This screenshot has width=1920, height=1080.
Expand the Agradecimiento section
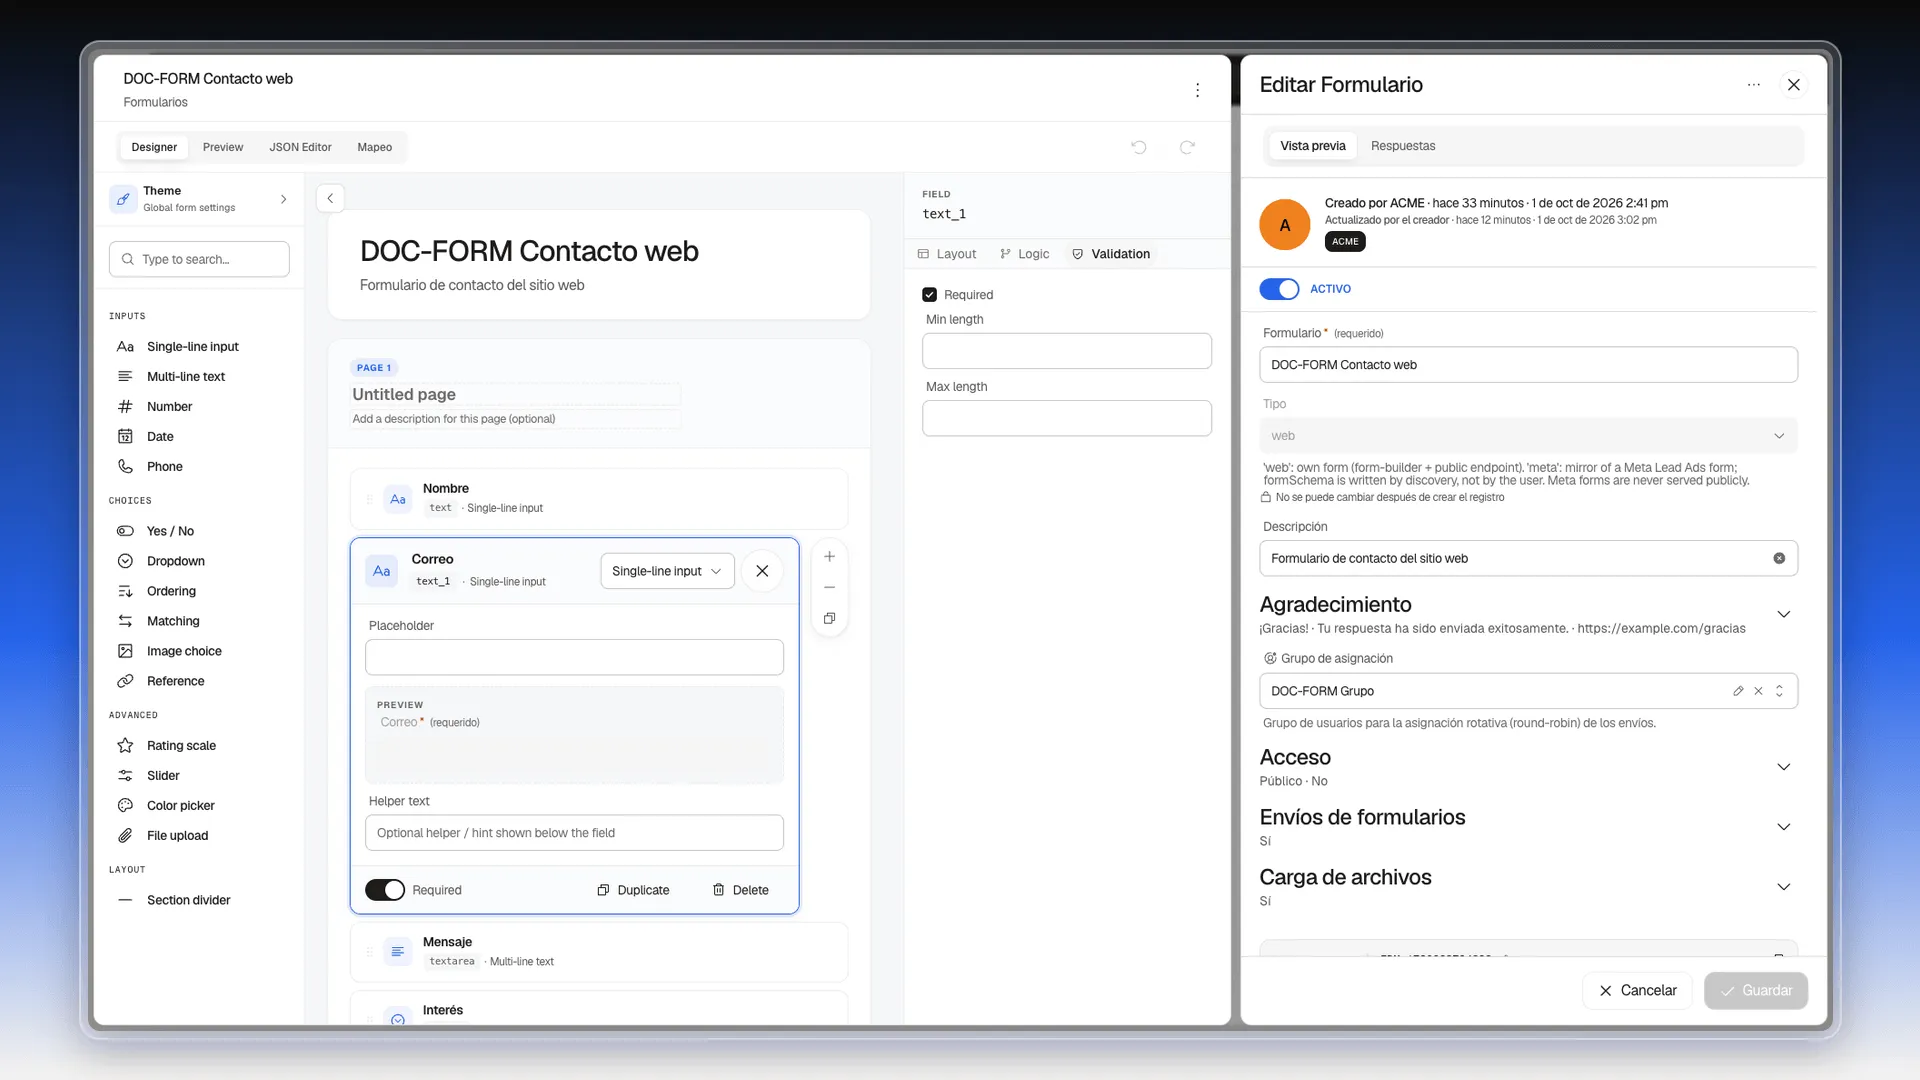coord(1783,614)
